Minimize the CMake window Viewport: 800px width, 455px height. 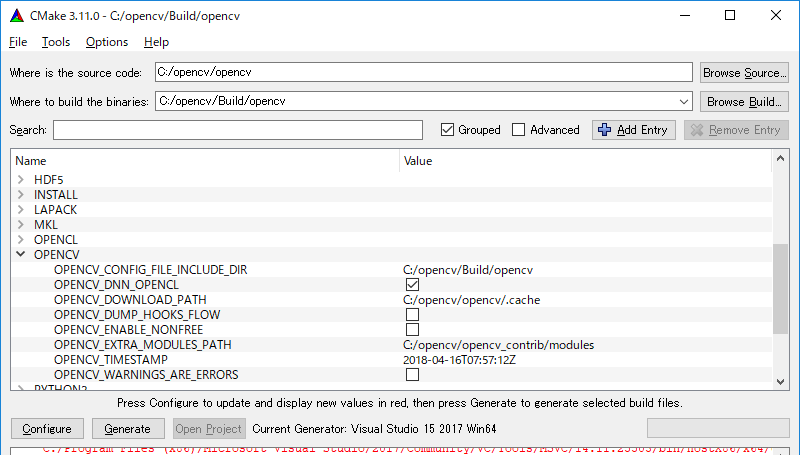point(685,15)
